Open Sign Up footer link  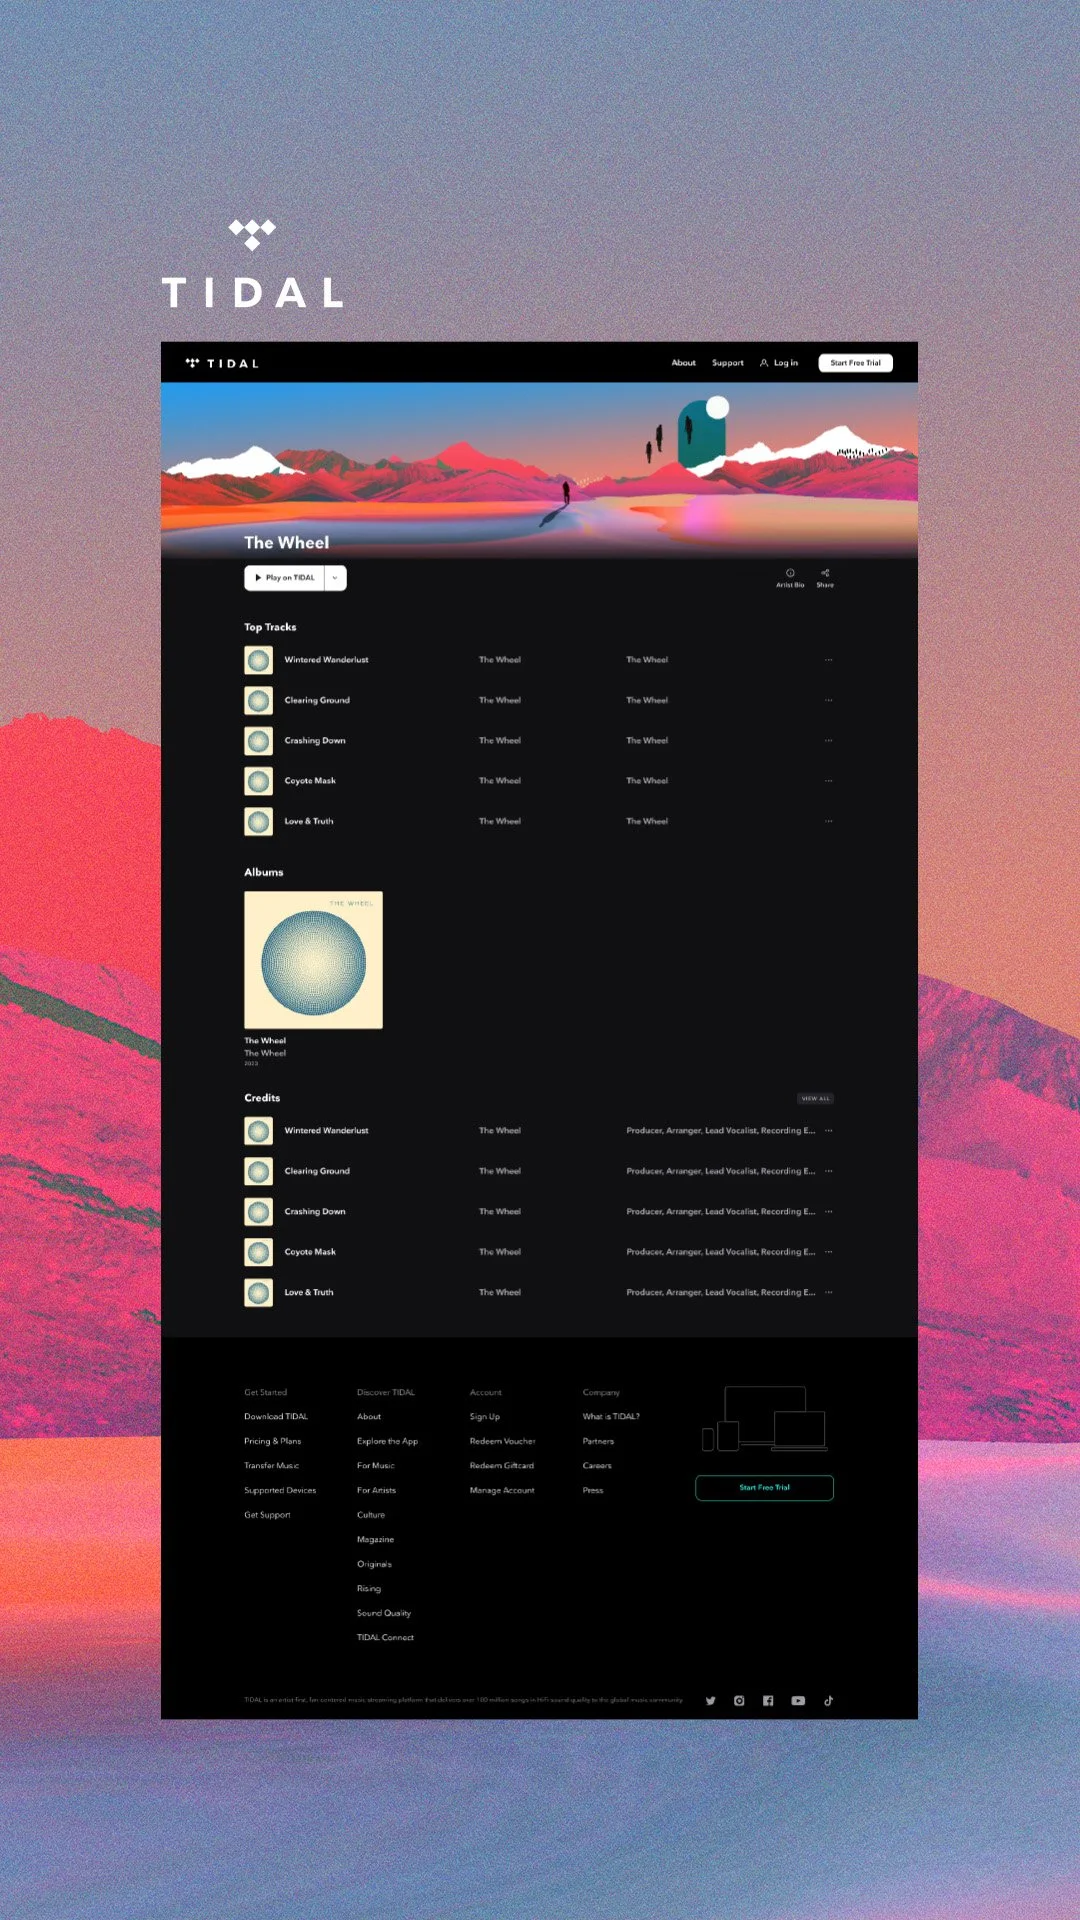[x=485, y=1417]
